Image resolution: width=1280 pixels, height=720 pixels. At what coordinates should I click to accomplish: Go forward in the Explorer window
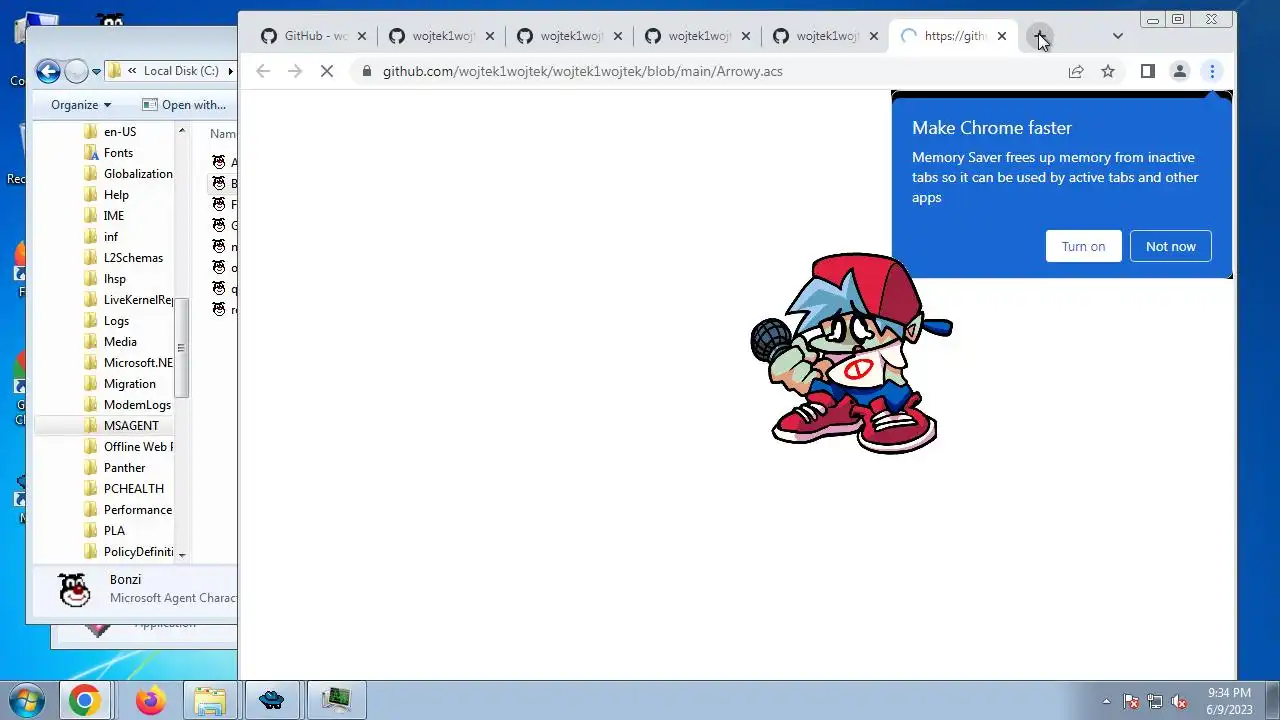tap(76, 71)
